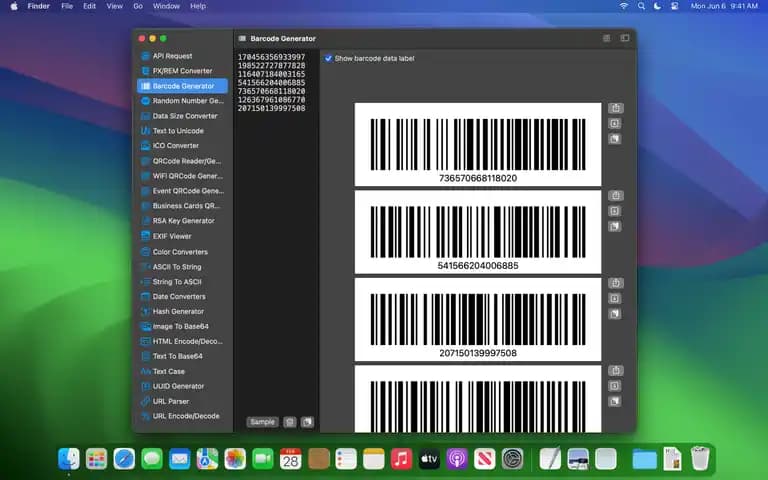This screenshot has height=480, width=768.
Task: Open the Window menu
Action: coord(166,6)
